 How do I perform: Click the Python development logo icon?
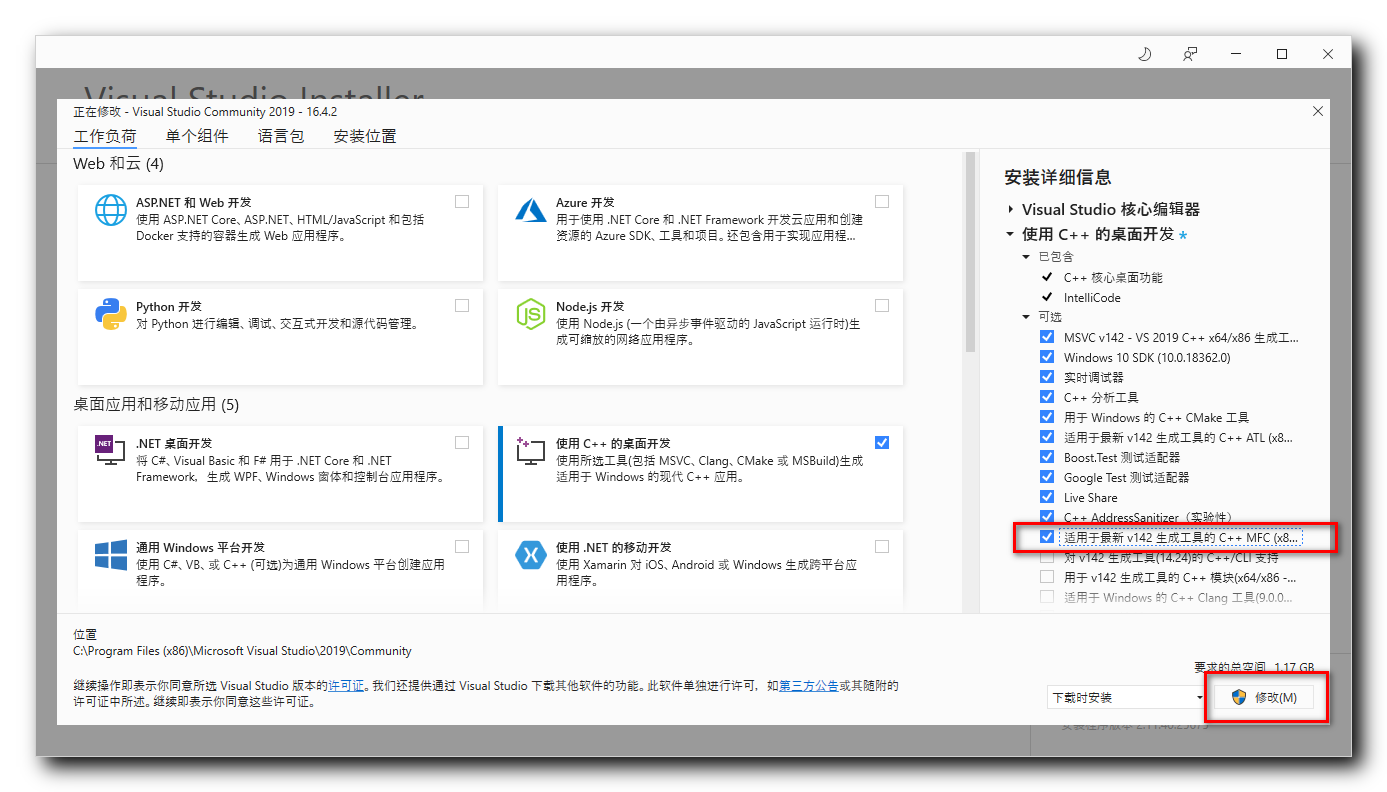point(111,314)
